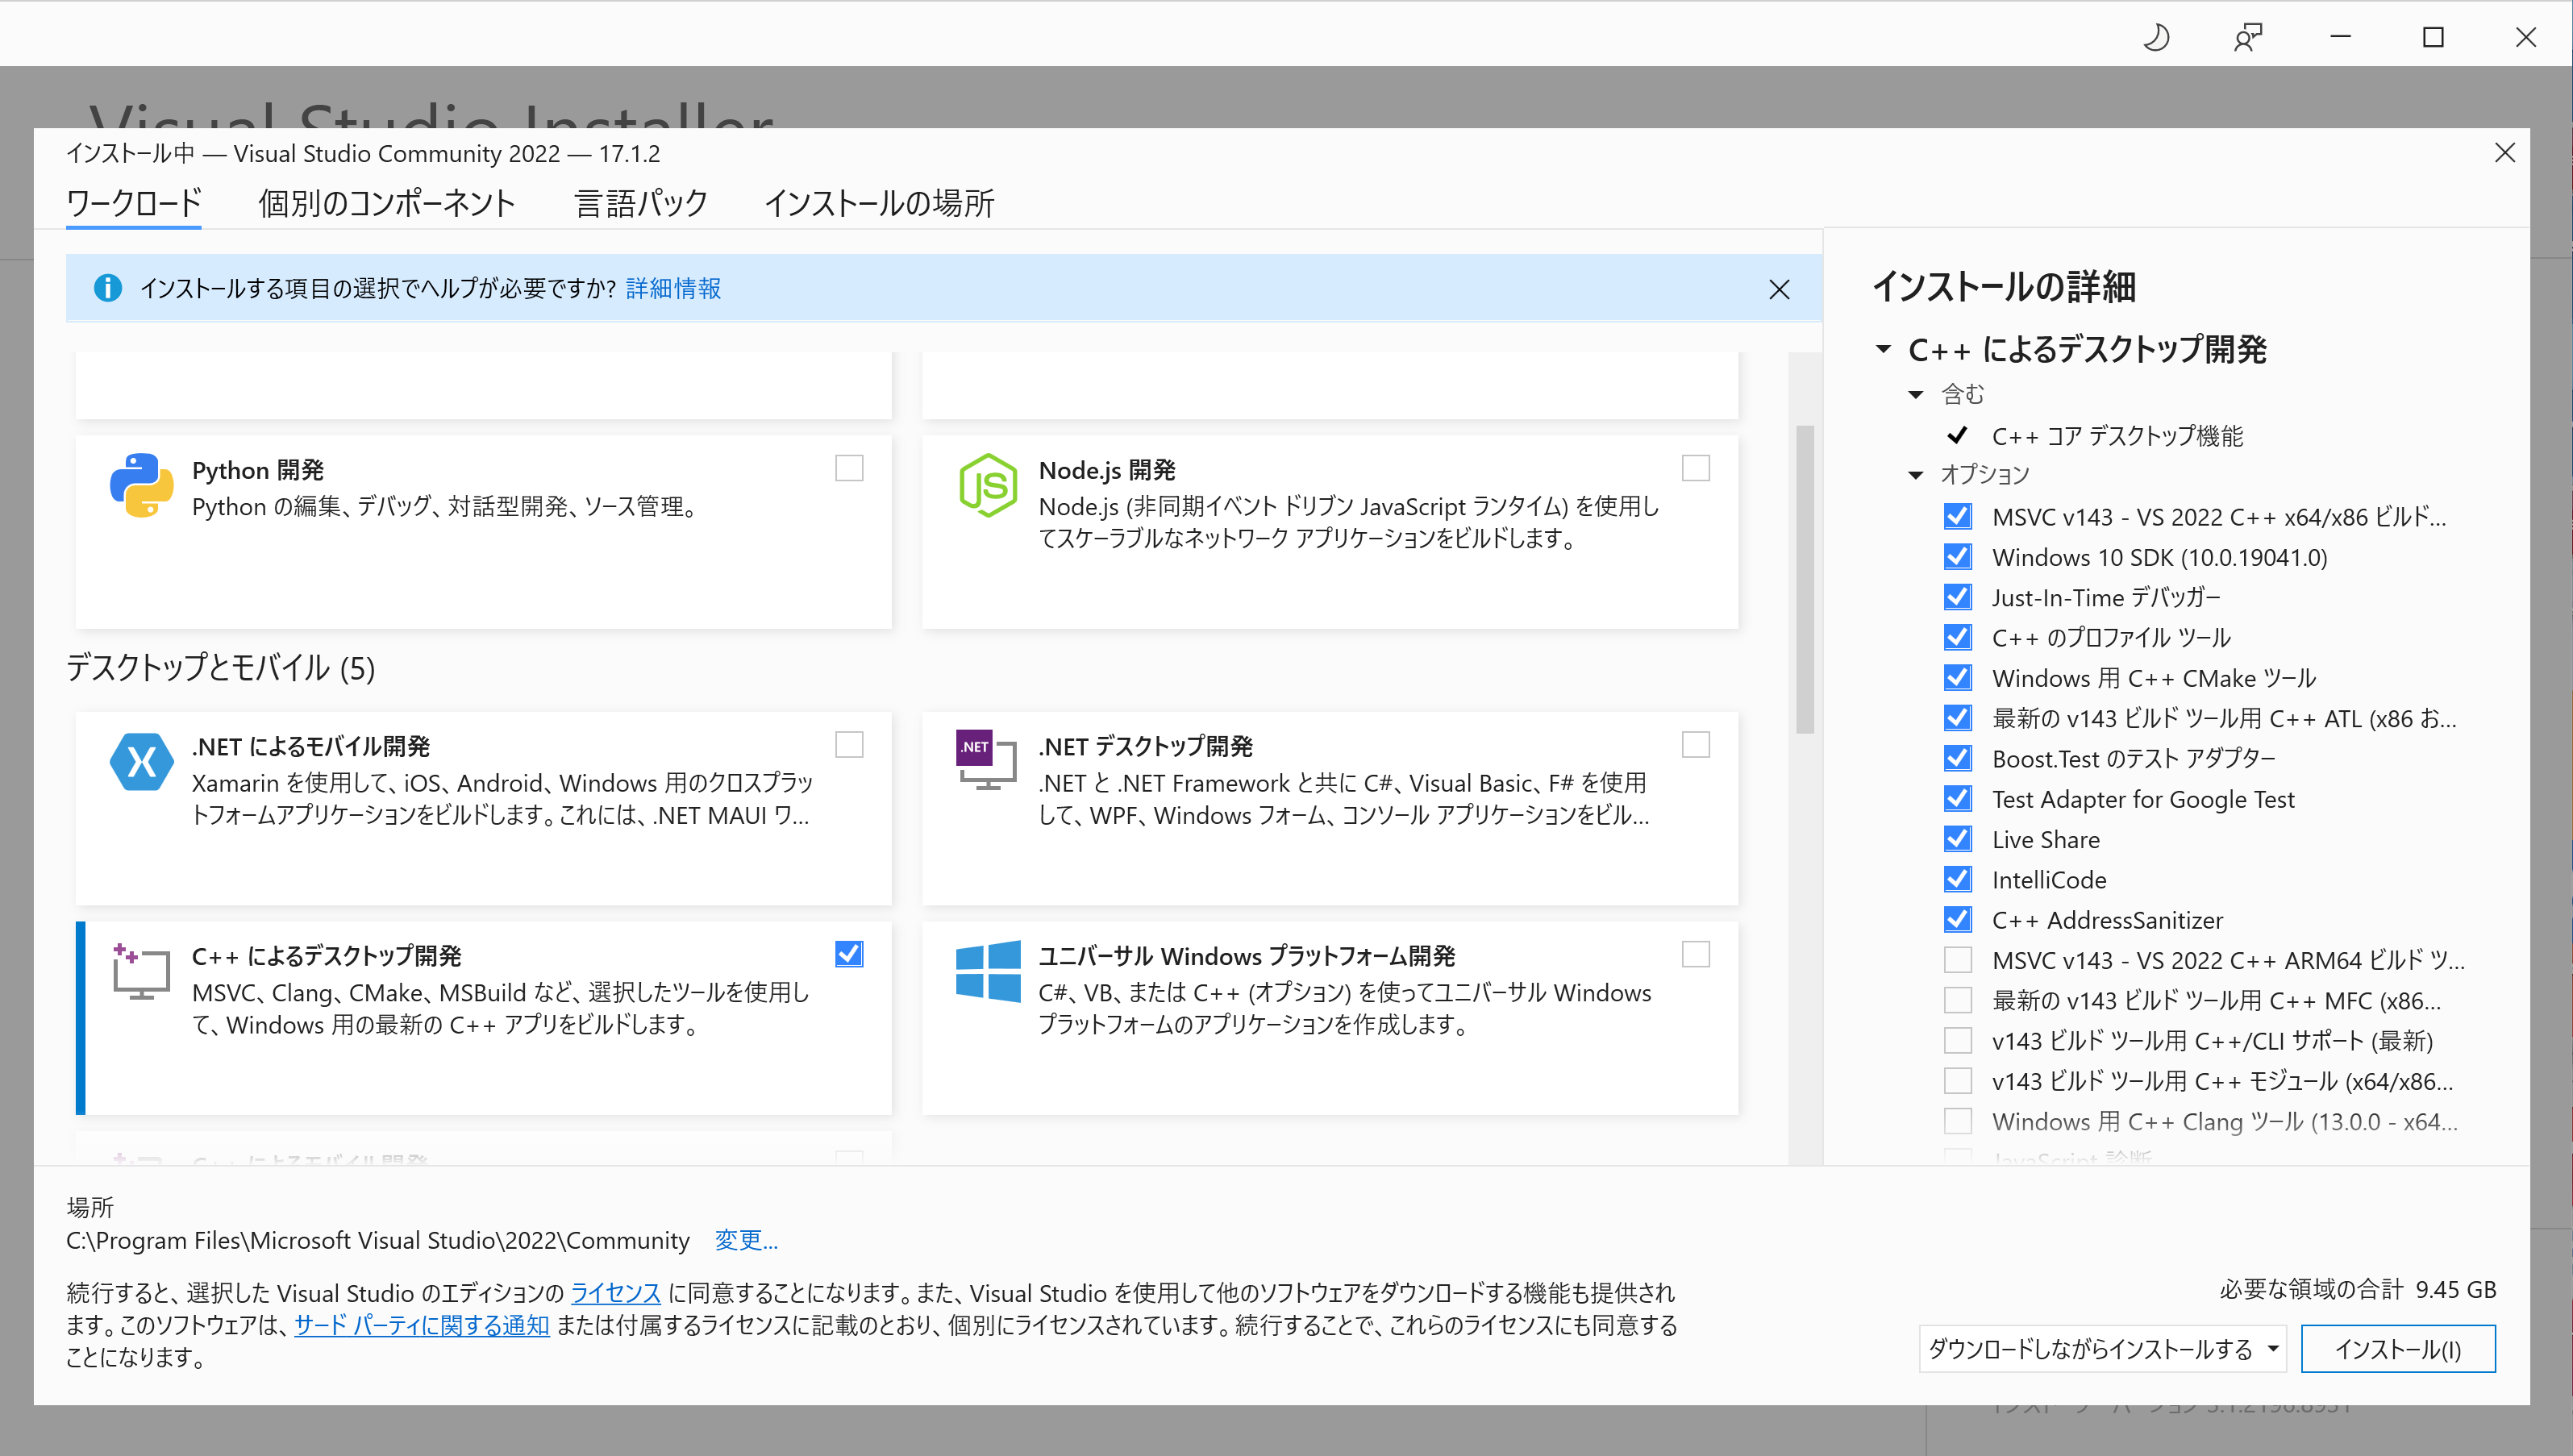Check the v143 C++ MFC option
The image size is (2573, 1456).
pos(1958,1000)
